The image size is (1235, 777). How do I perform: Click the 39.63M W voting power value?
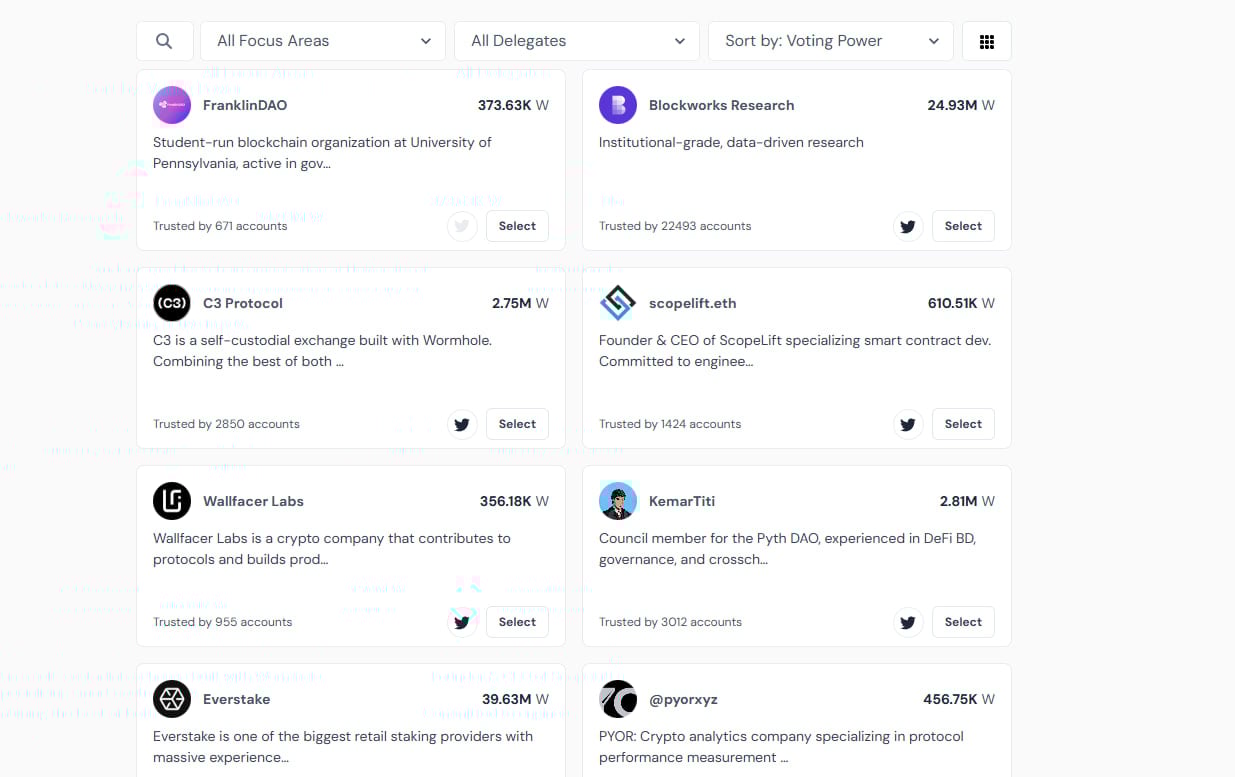tap(515, 699)
